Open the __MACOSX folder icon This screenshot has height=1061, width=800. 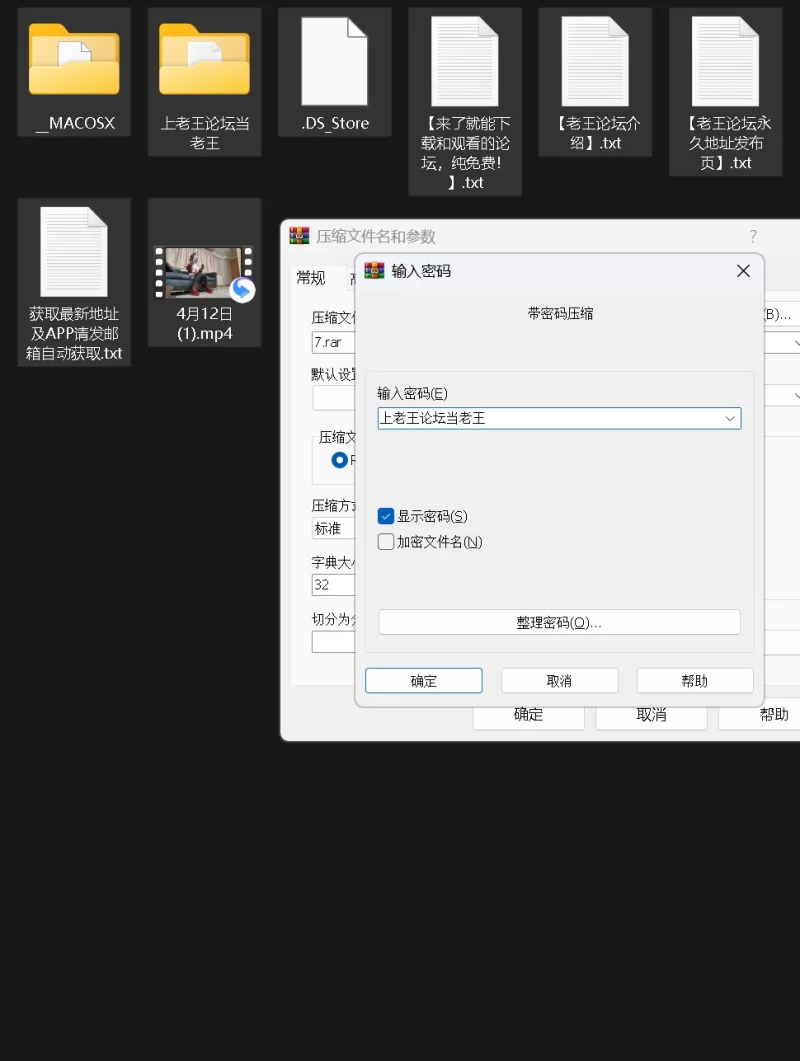click(74, 60)
